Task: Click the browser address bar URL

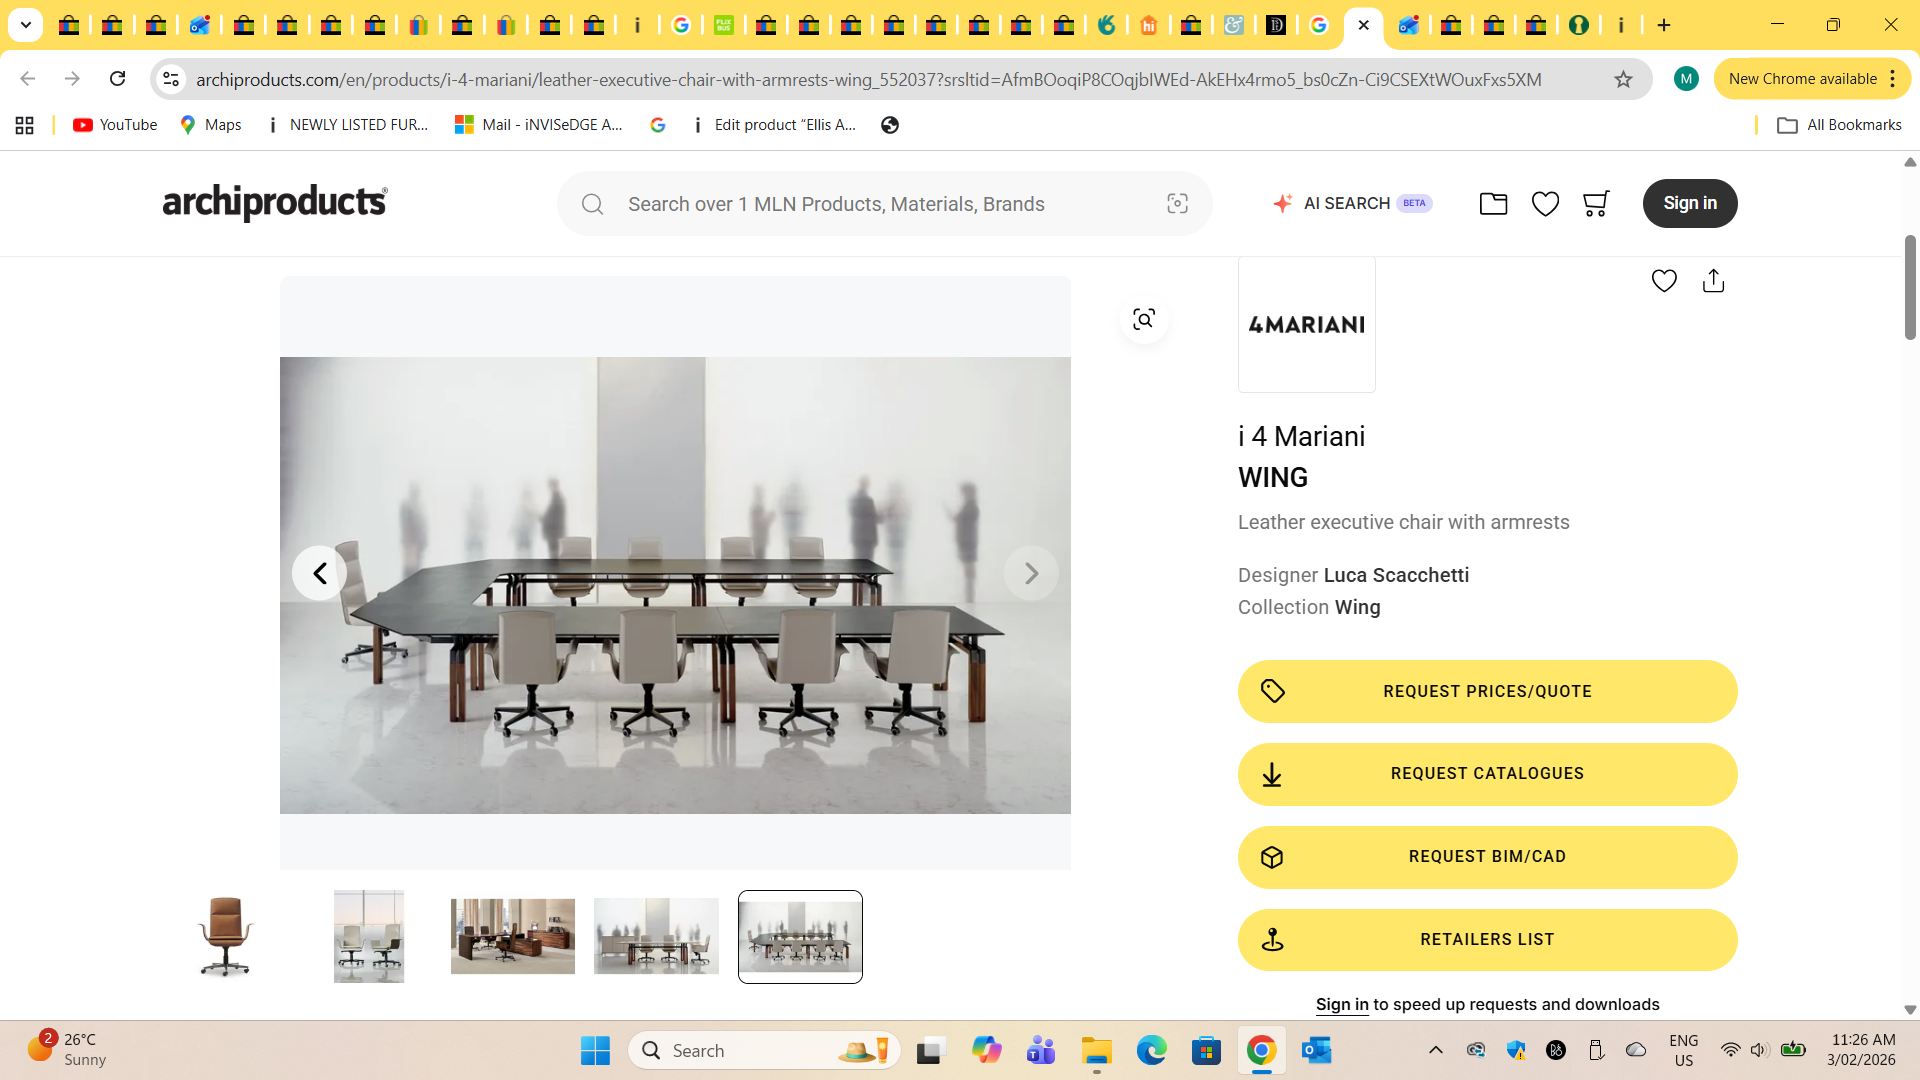Action: tap(868, 79)
